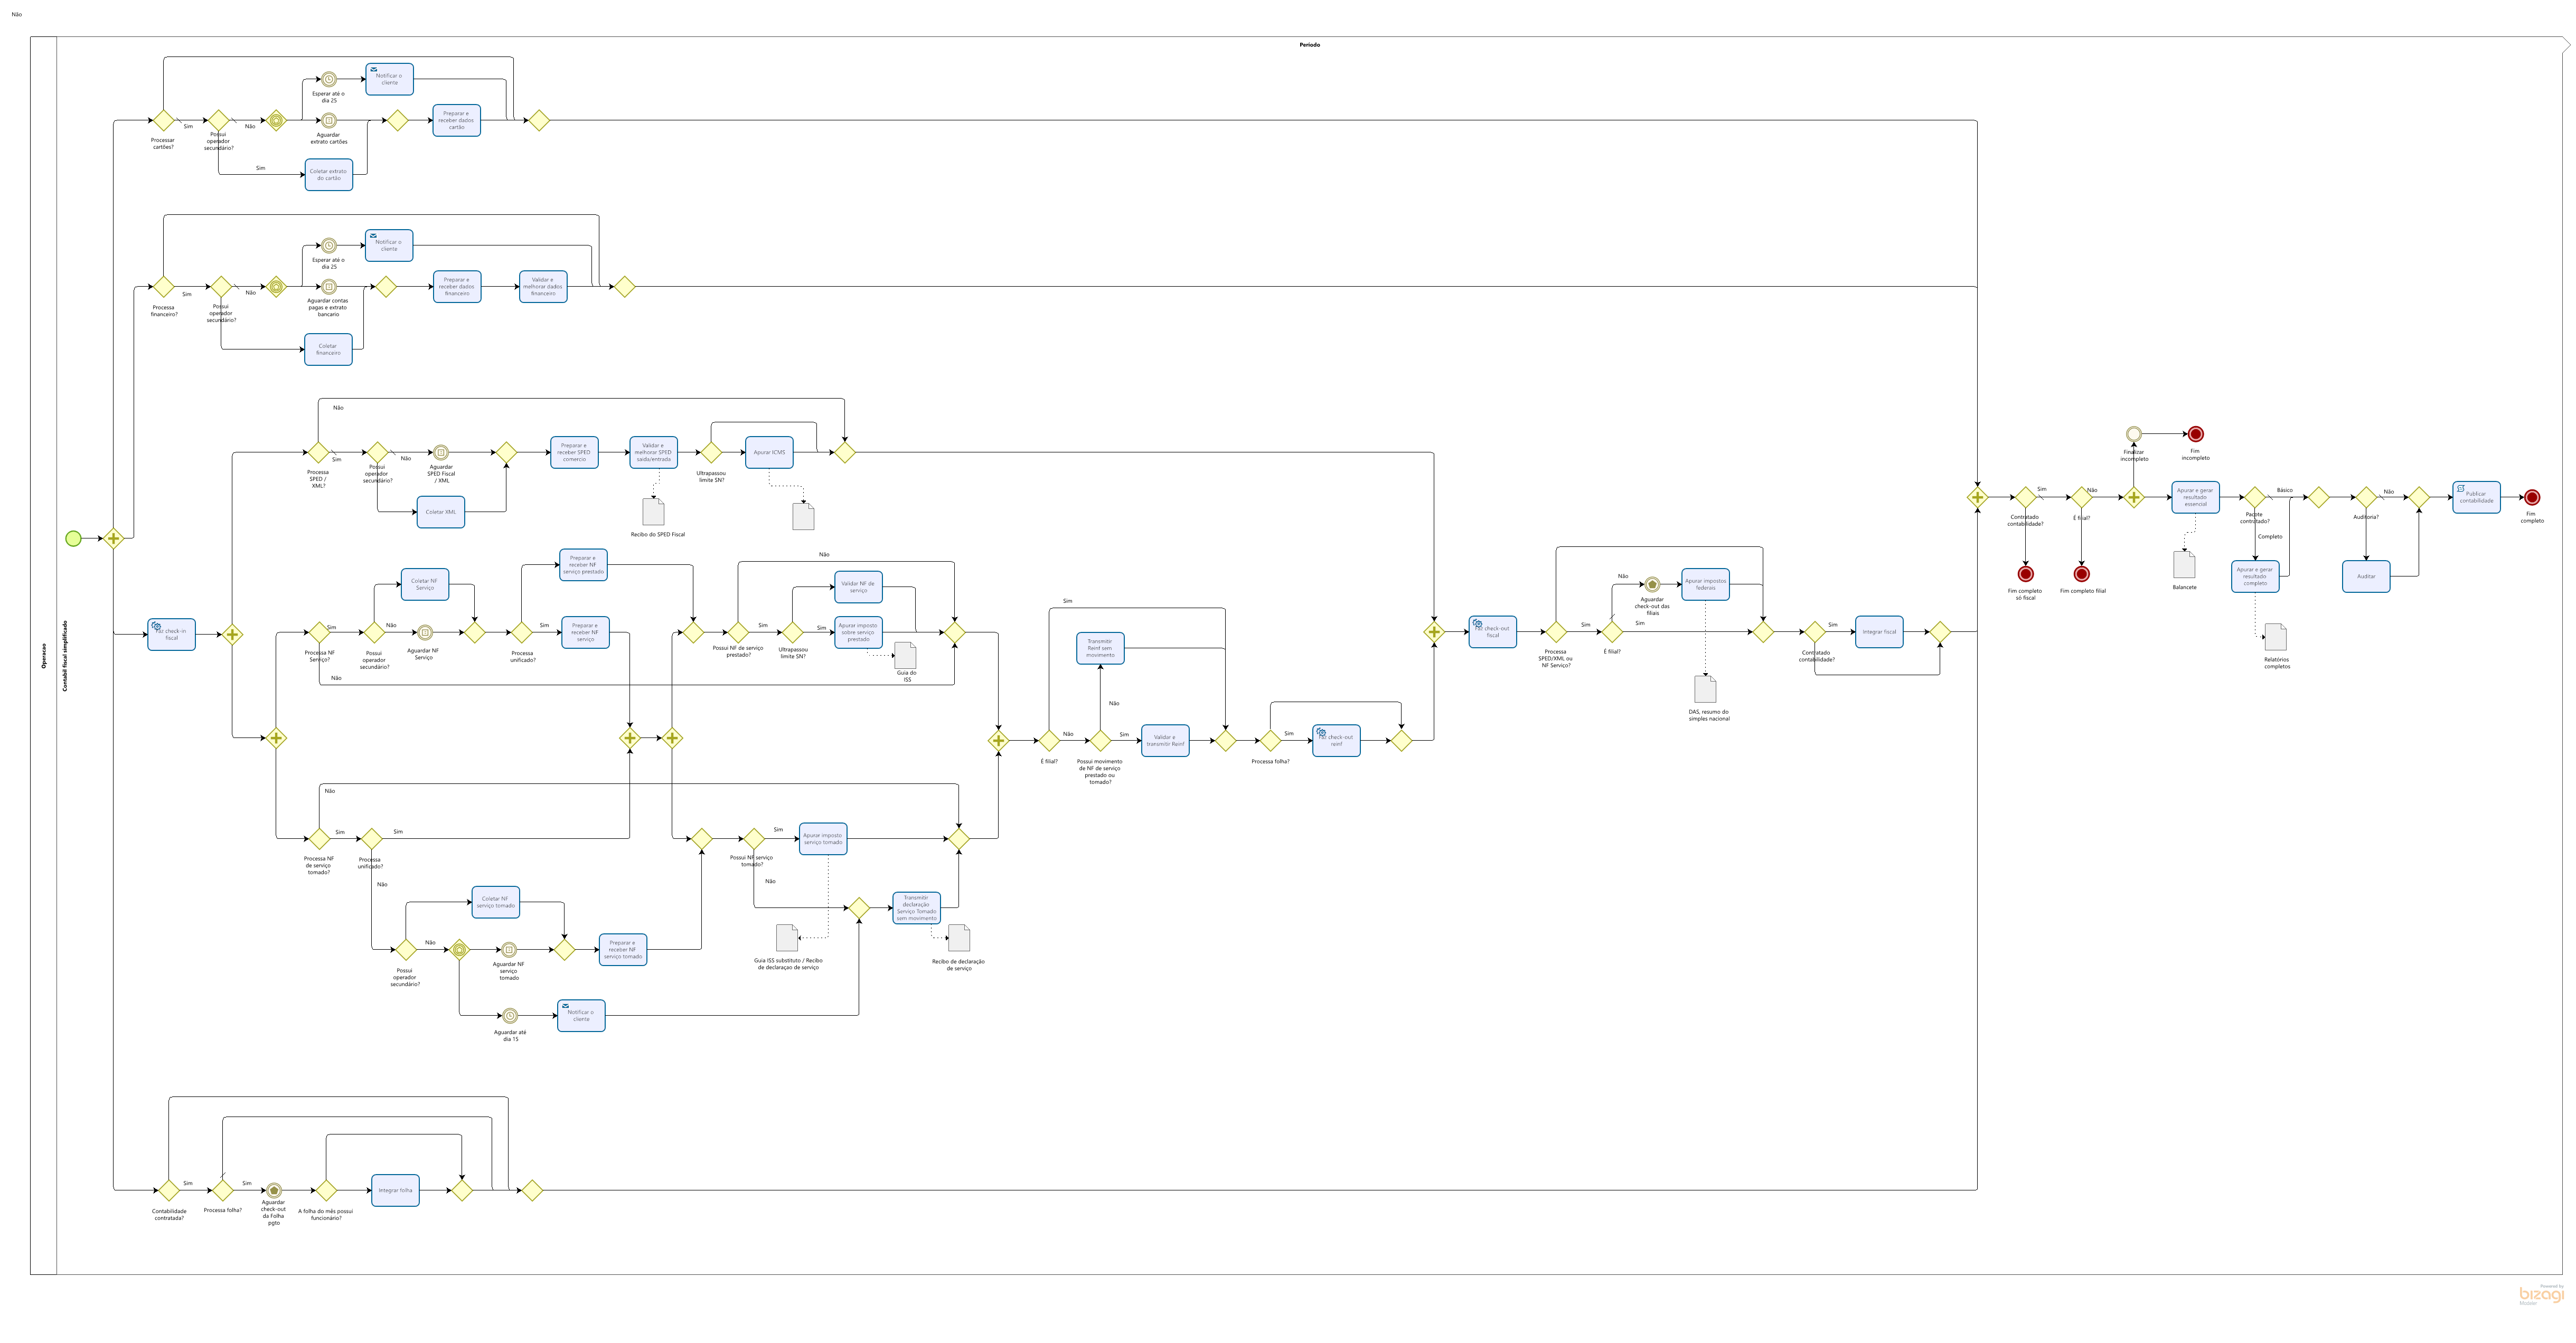Select the 'Apurar e gerar resultado essencial' task

[2195, 497]
